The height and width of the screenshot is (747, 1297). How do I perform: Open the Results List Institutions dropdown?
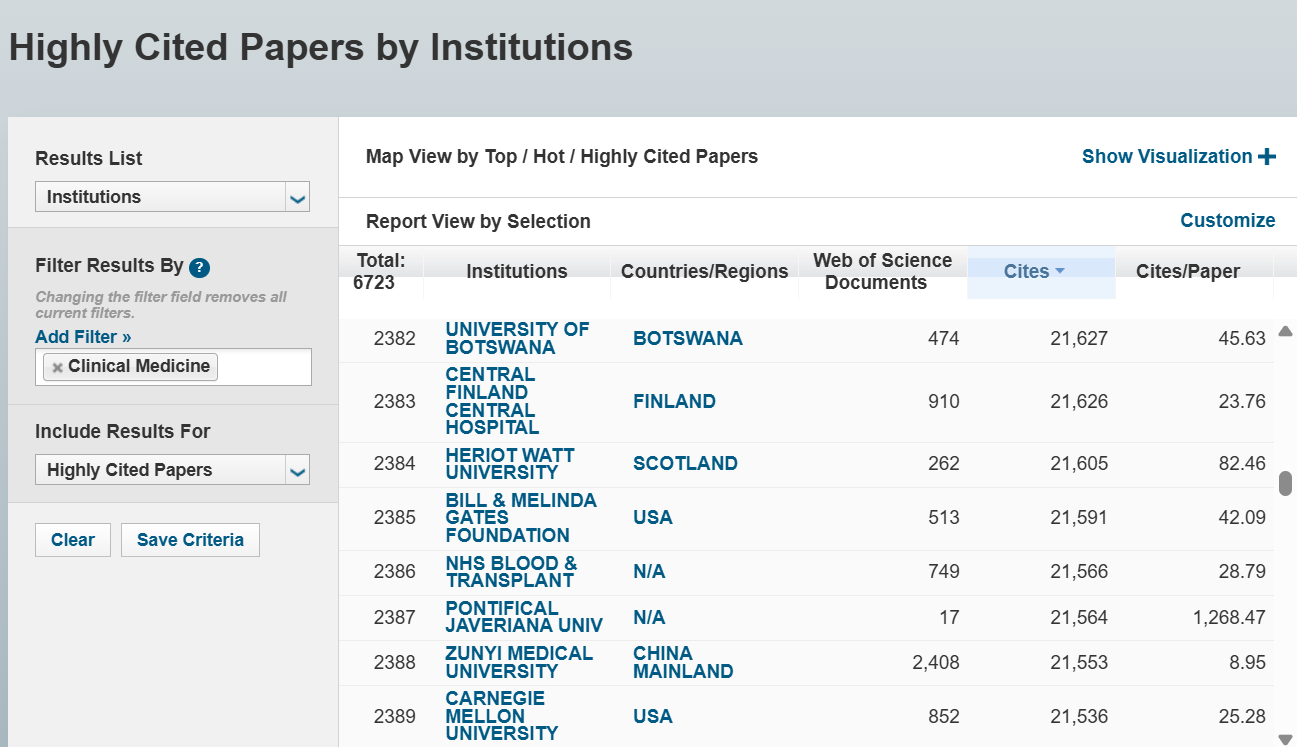click(x=172, y=197)
